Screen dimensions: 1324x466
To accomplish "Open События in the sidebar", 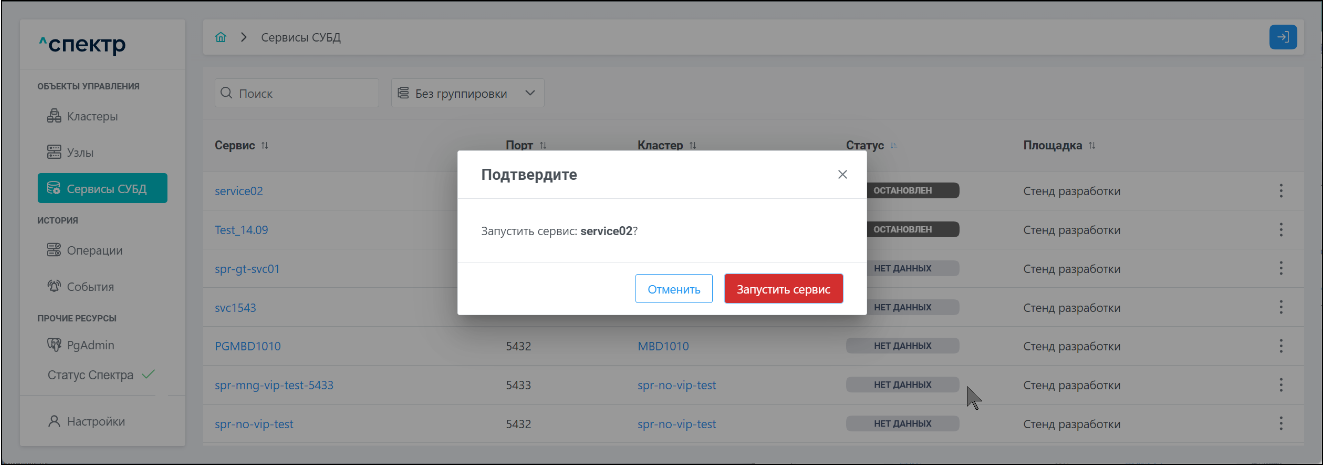I will pyautogui.click(x=90, y=287).
